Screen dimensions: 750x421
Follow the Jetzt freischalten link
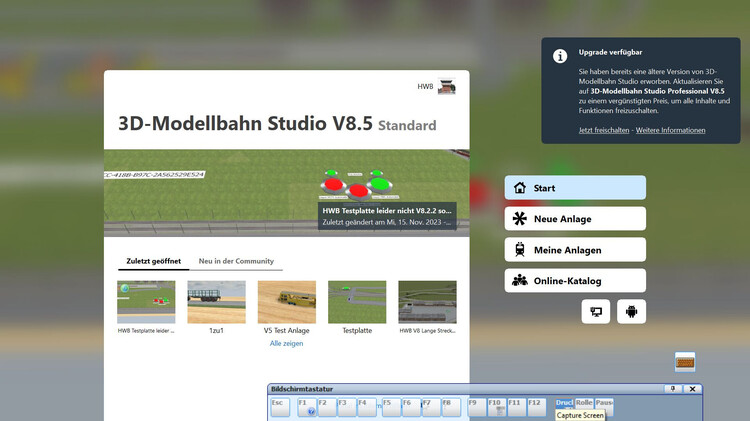604,130
